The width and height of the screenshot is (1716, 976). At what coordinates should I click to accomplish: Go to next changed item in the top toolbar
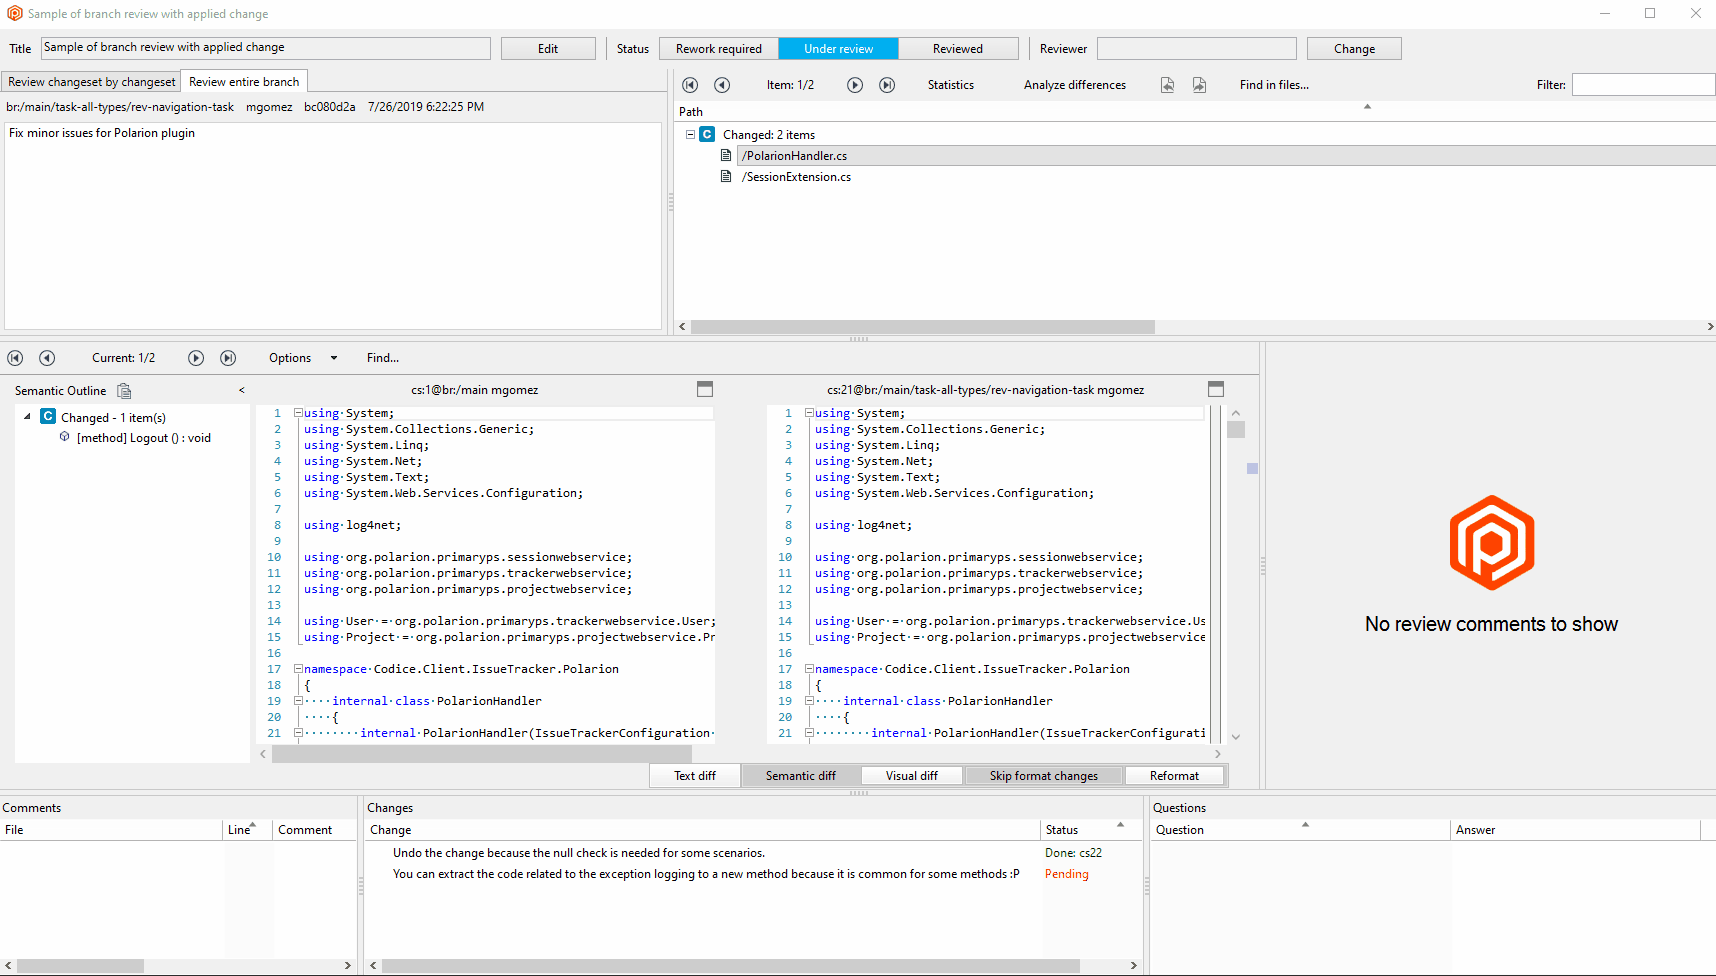(x=855, y=85)
